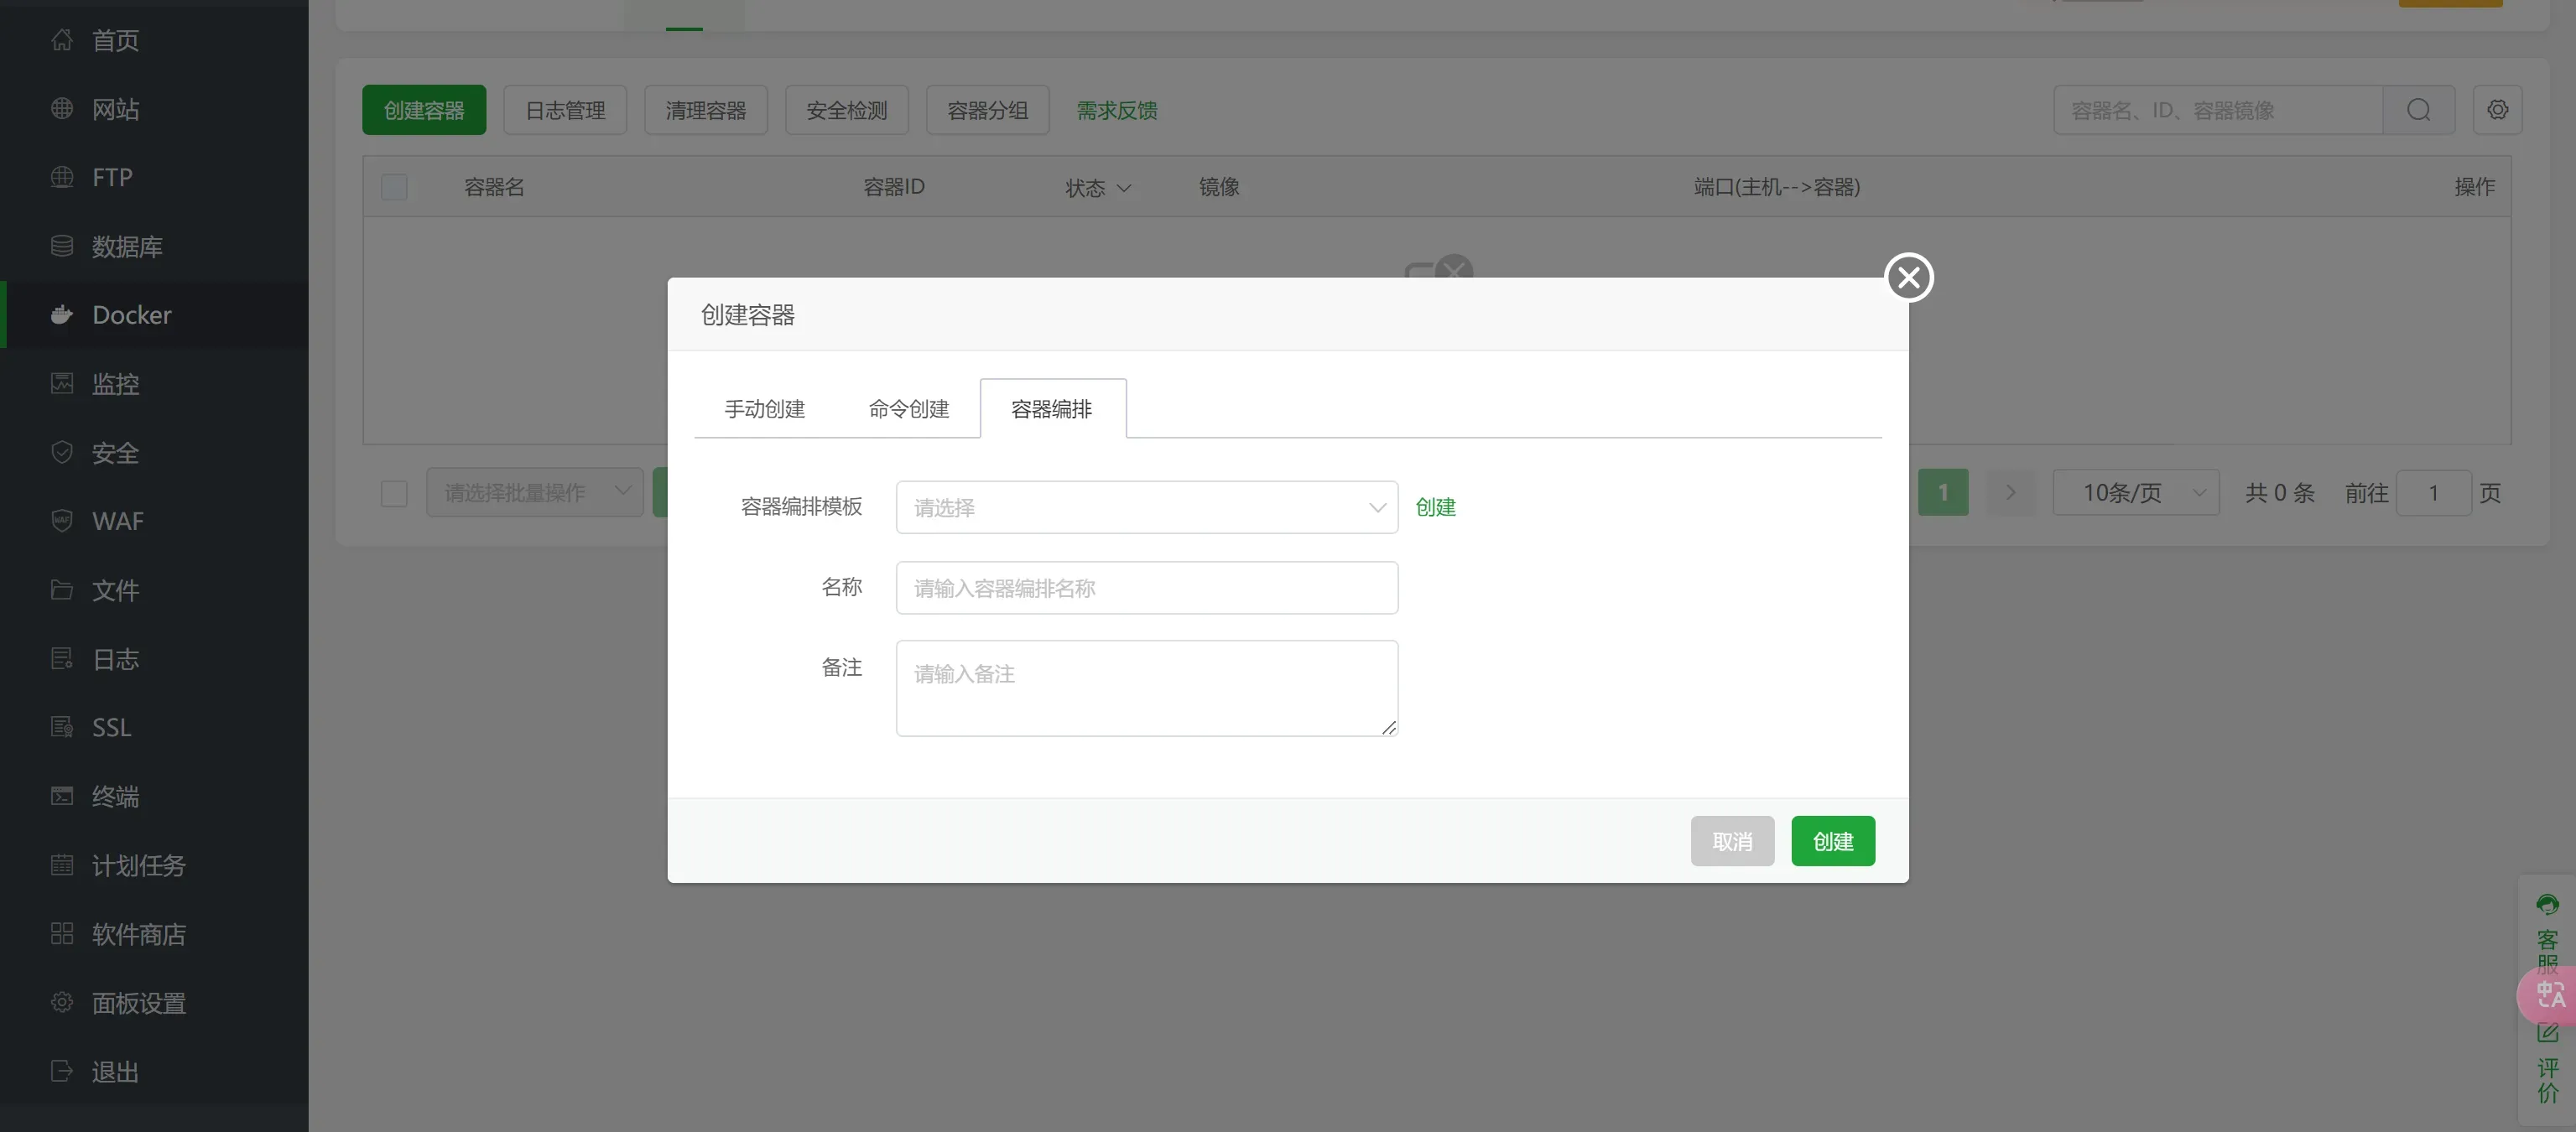Click the 容器分组 button

click(x=988, y=110)
